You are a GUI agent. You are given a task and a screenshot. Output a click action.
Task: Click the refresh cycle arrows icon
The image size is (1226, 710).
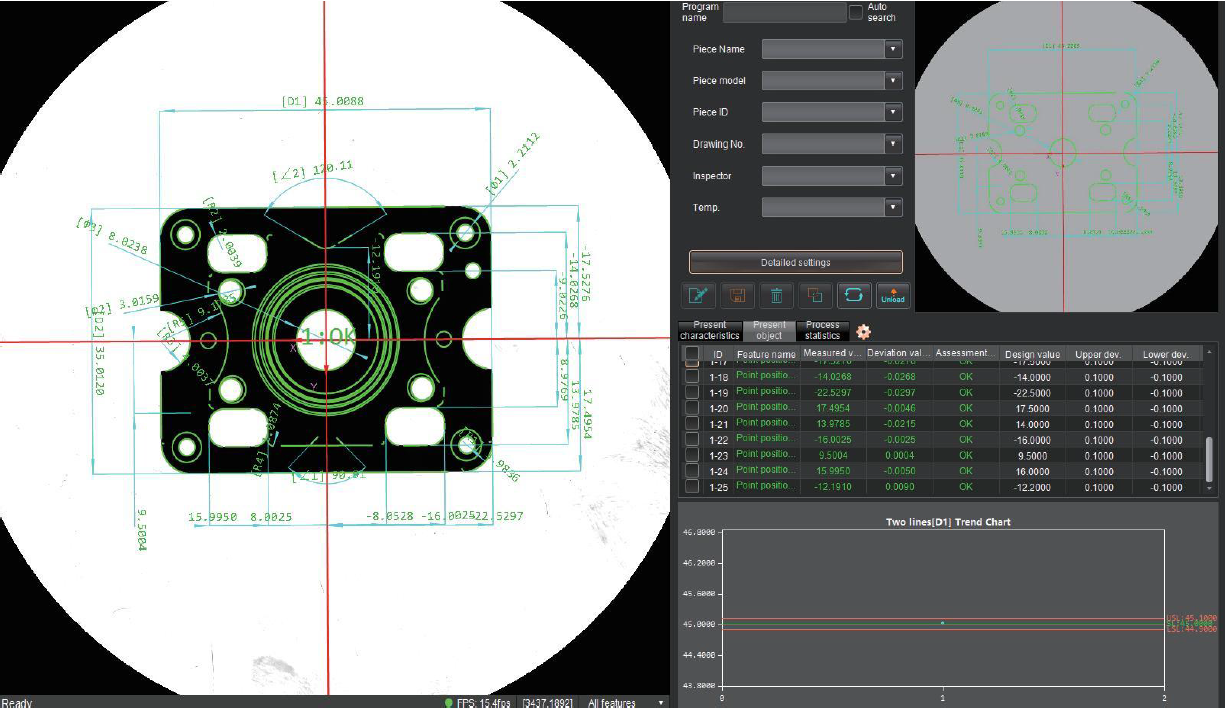point(854,295)
